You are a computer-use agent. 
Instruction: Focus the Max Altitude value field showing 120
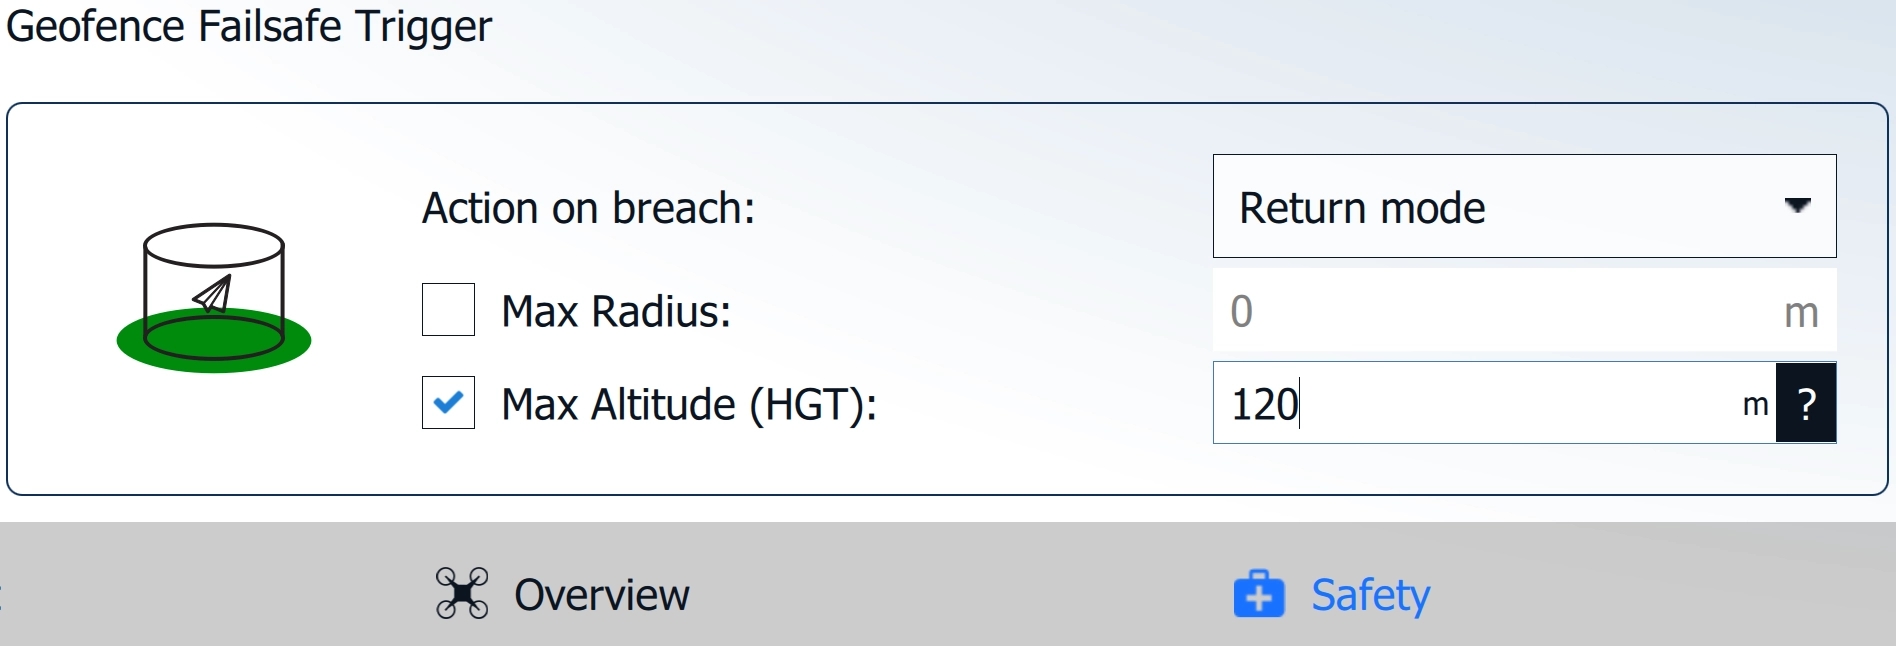(1480, 404)
